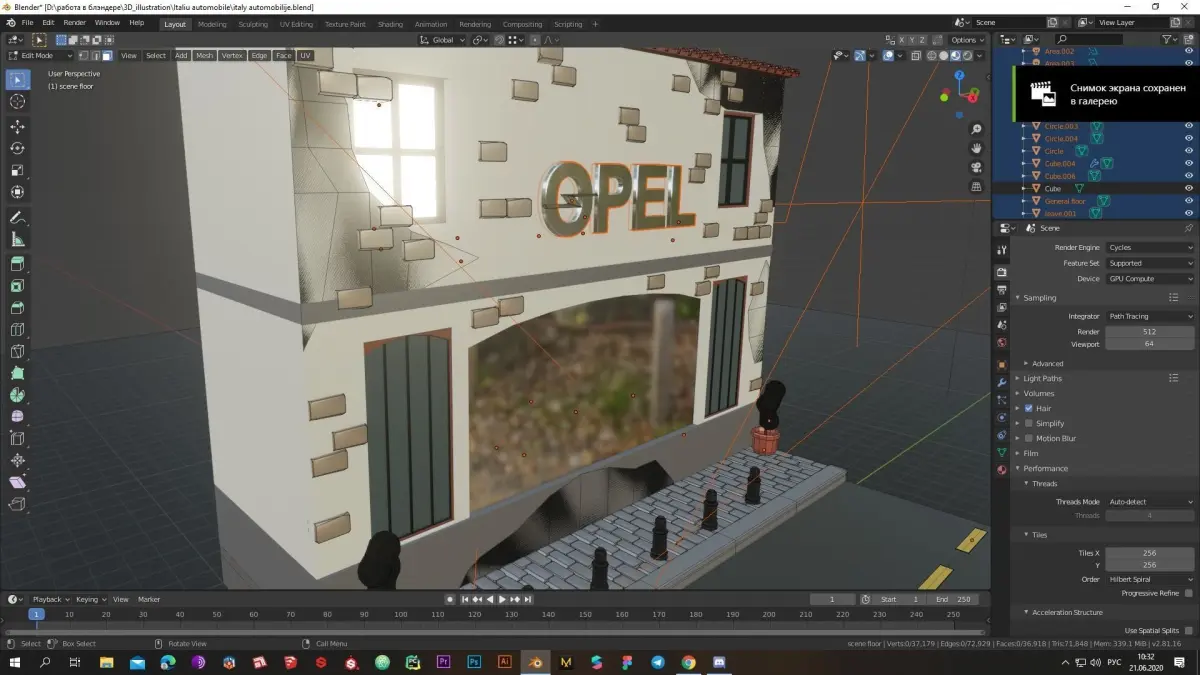
Task: Open the Modifiers wrench properties tab
Action: coord(1001,383)
